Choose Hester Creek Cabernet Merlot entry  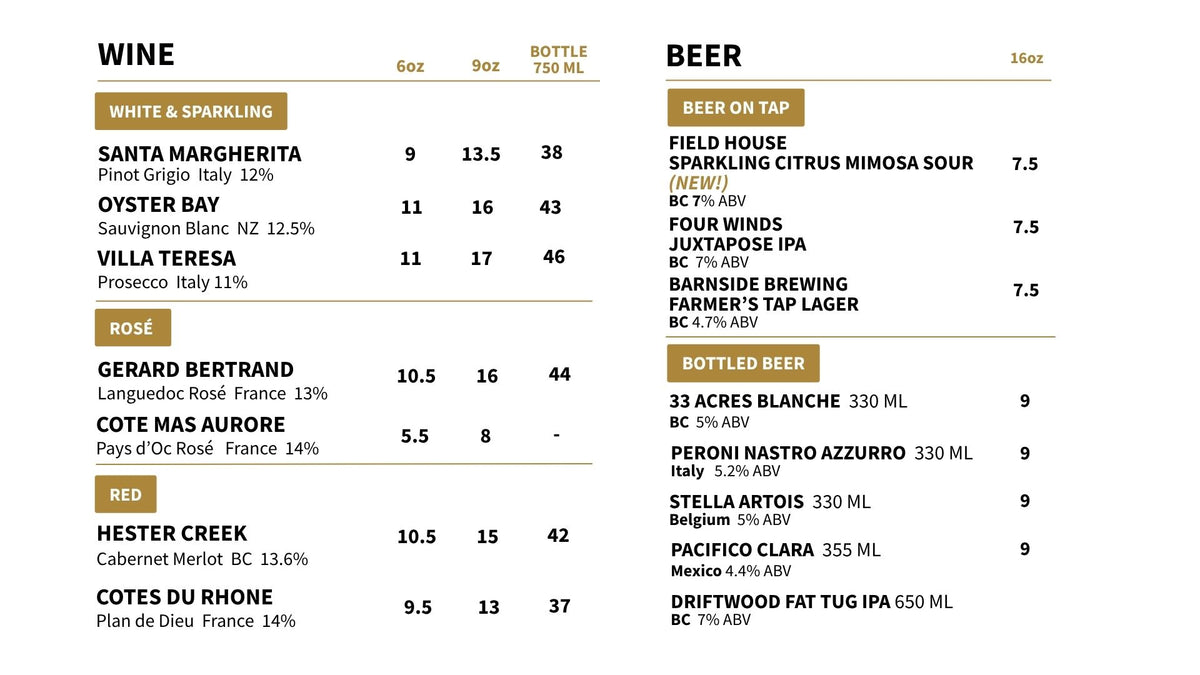[x=202, y=545]
